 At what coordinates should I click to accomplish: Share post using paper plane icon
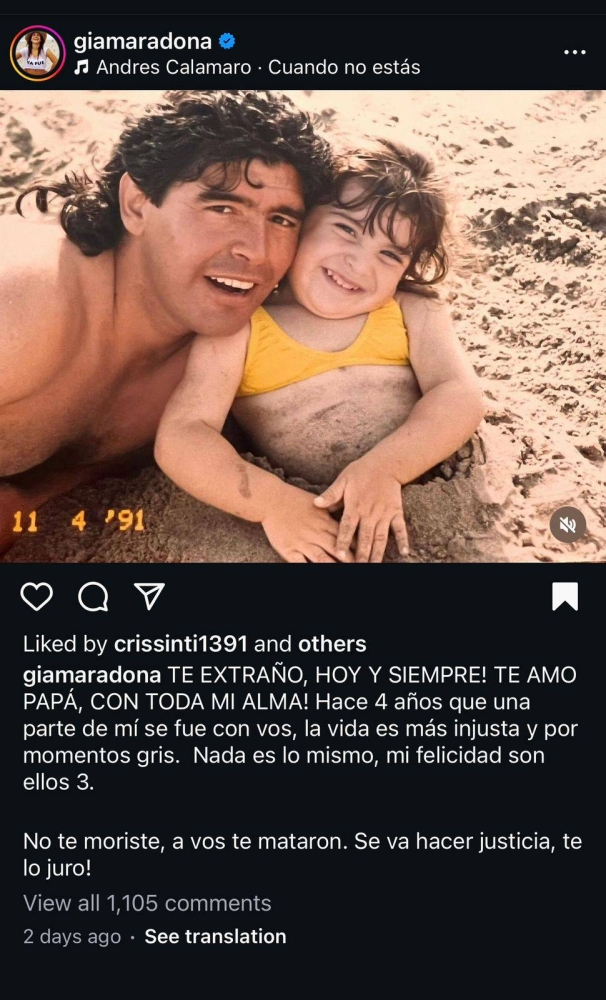tap(150, 596)
